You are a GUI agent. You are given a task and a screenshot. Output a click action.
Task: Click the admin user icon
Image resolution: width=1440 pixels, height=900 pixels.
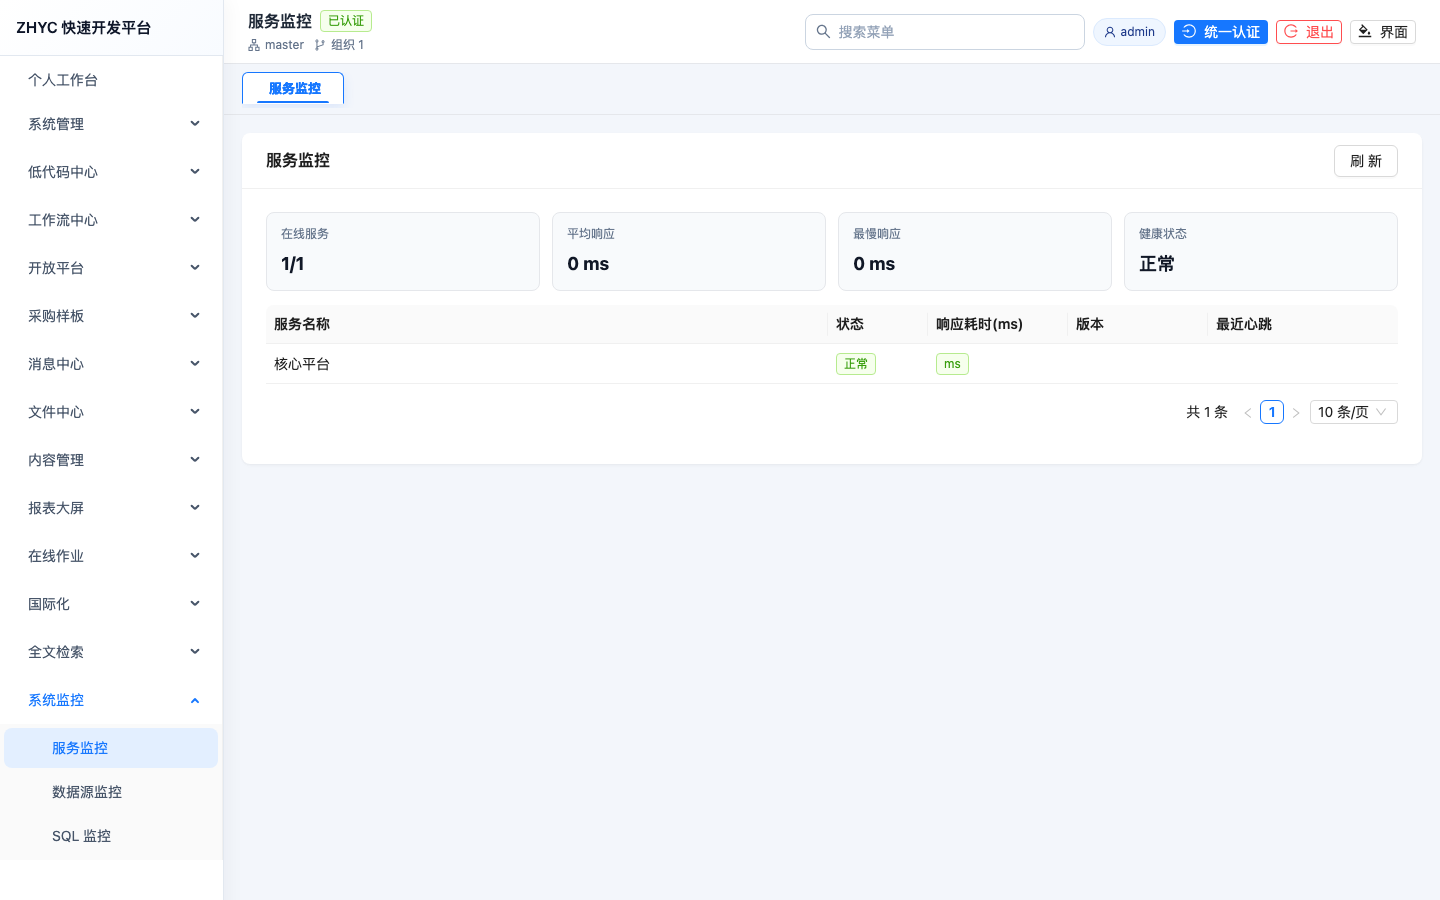pyautogui.click(x=1109, y=32)
